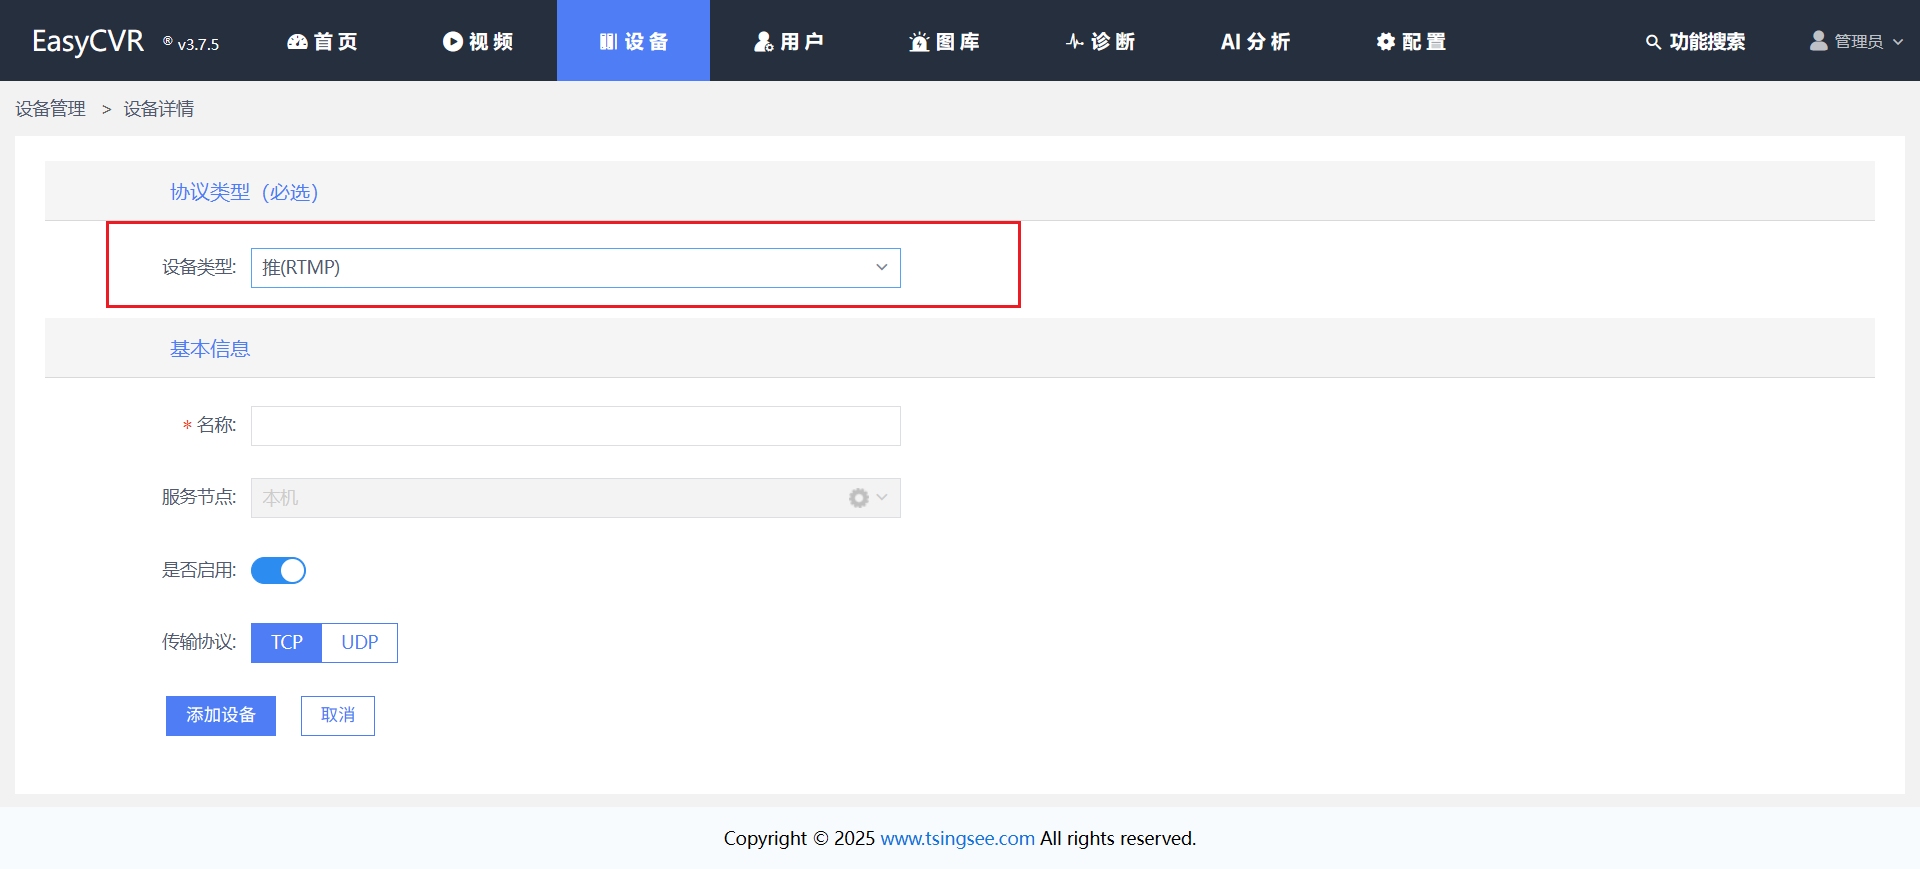
Task: Click the user icon beside 用户
Action: (764, 41)
